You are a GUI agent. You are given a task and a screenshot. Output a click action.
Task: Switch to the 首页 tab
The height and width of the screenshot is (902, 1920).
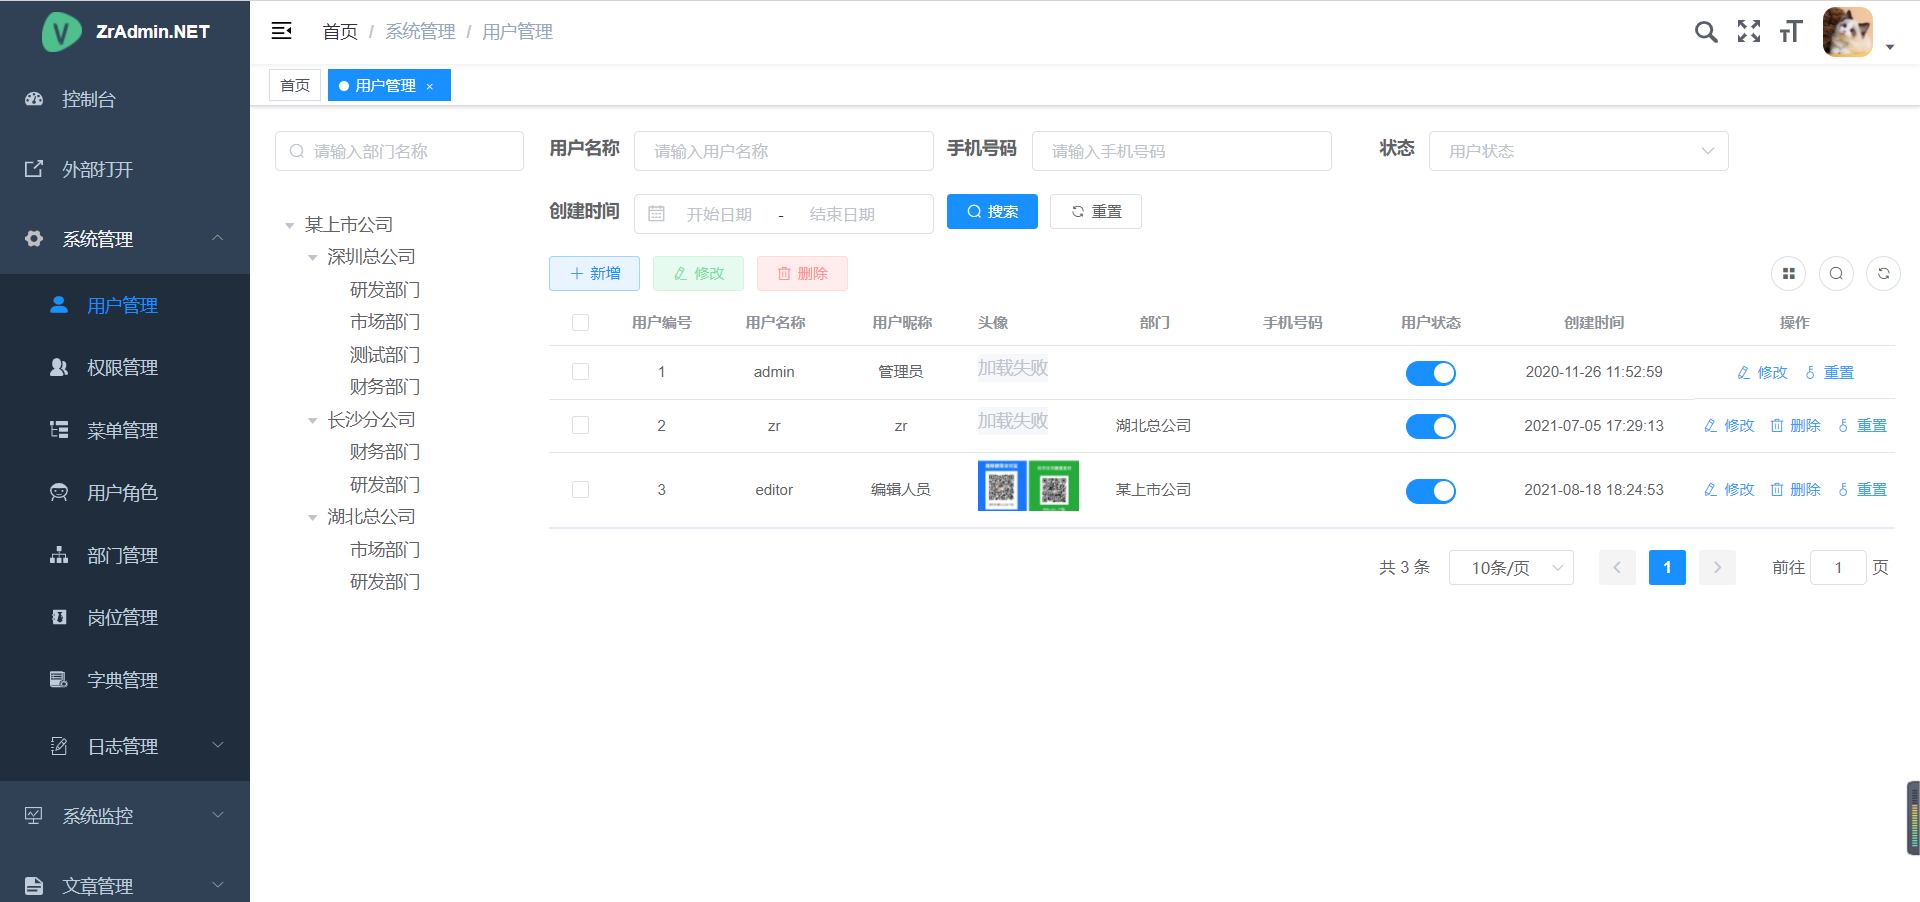(295, 86)
